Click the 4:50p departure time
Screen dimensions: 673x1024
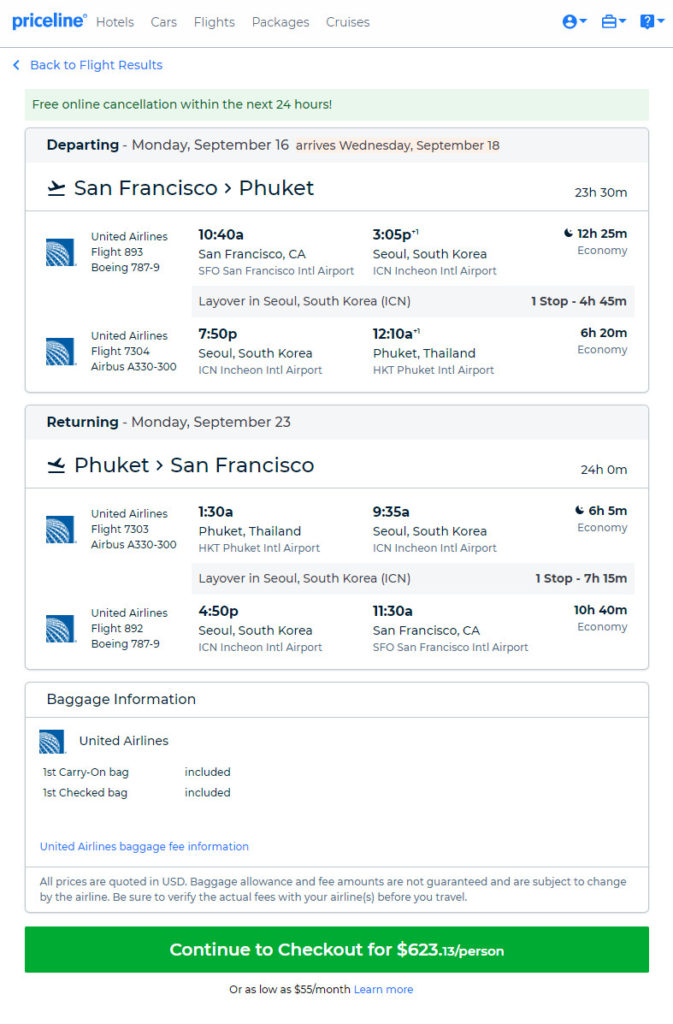point(218,611)
